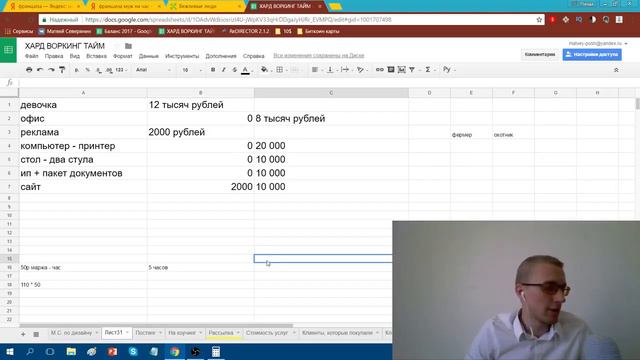
Task: Redo the last action
Action: tap(51, 70)
